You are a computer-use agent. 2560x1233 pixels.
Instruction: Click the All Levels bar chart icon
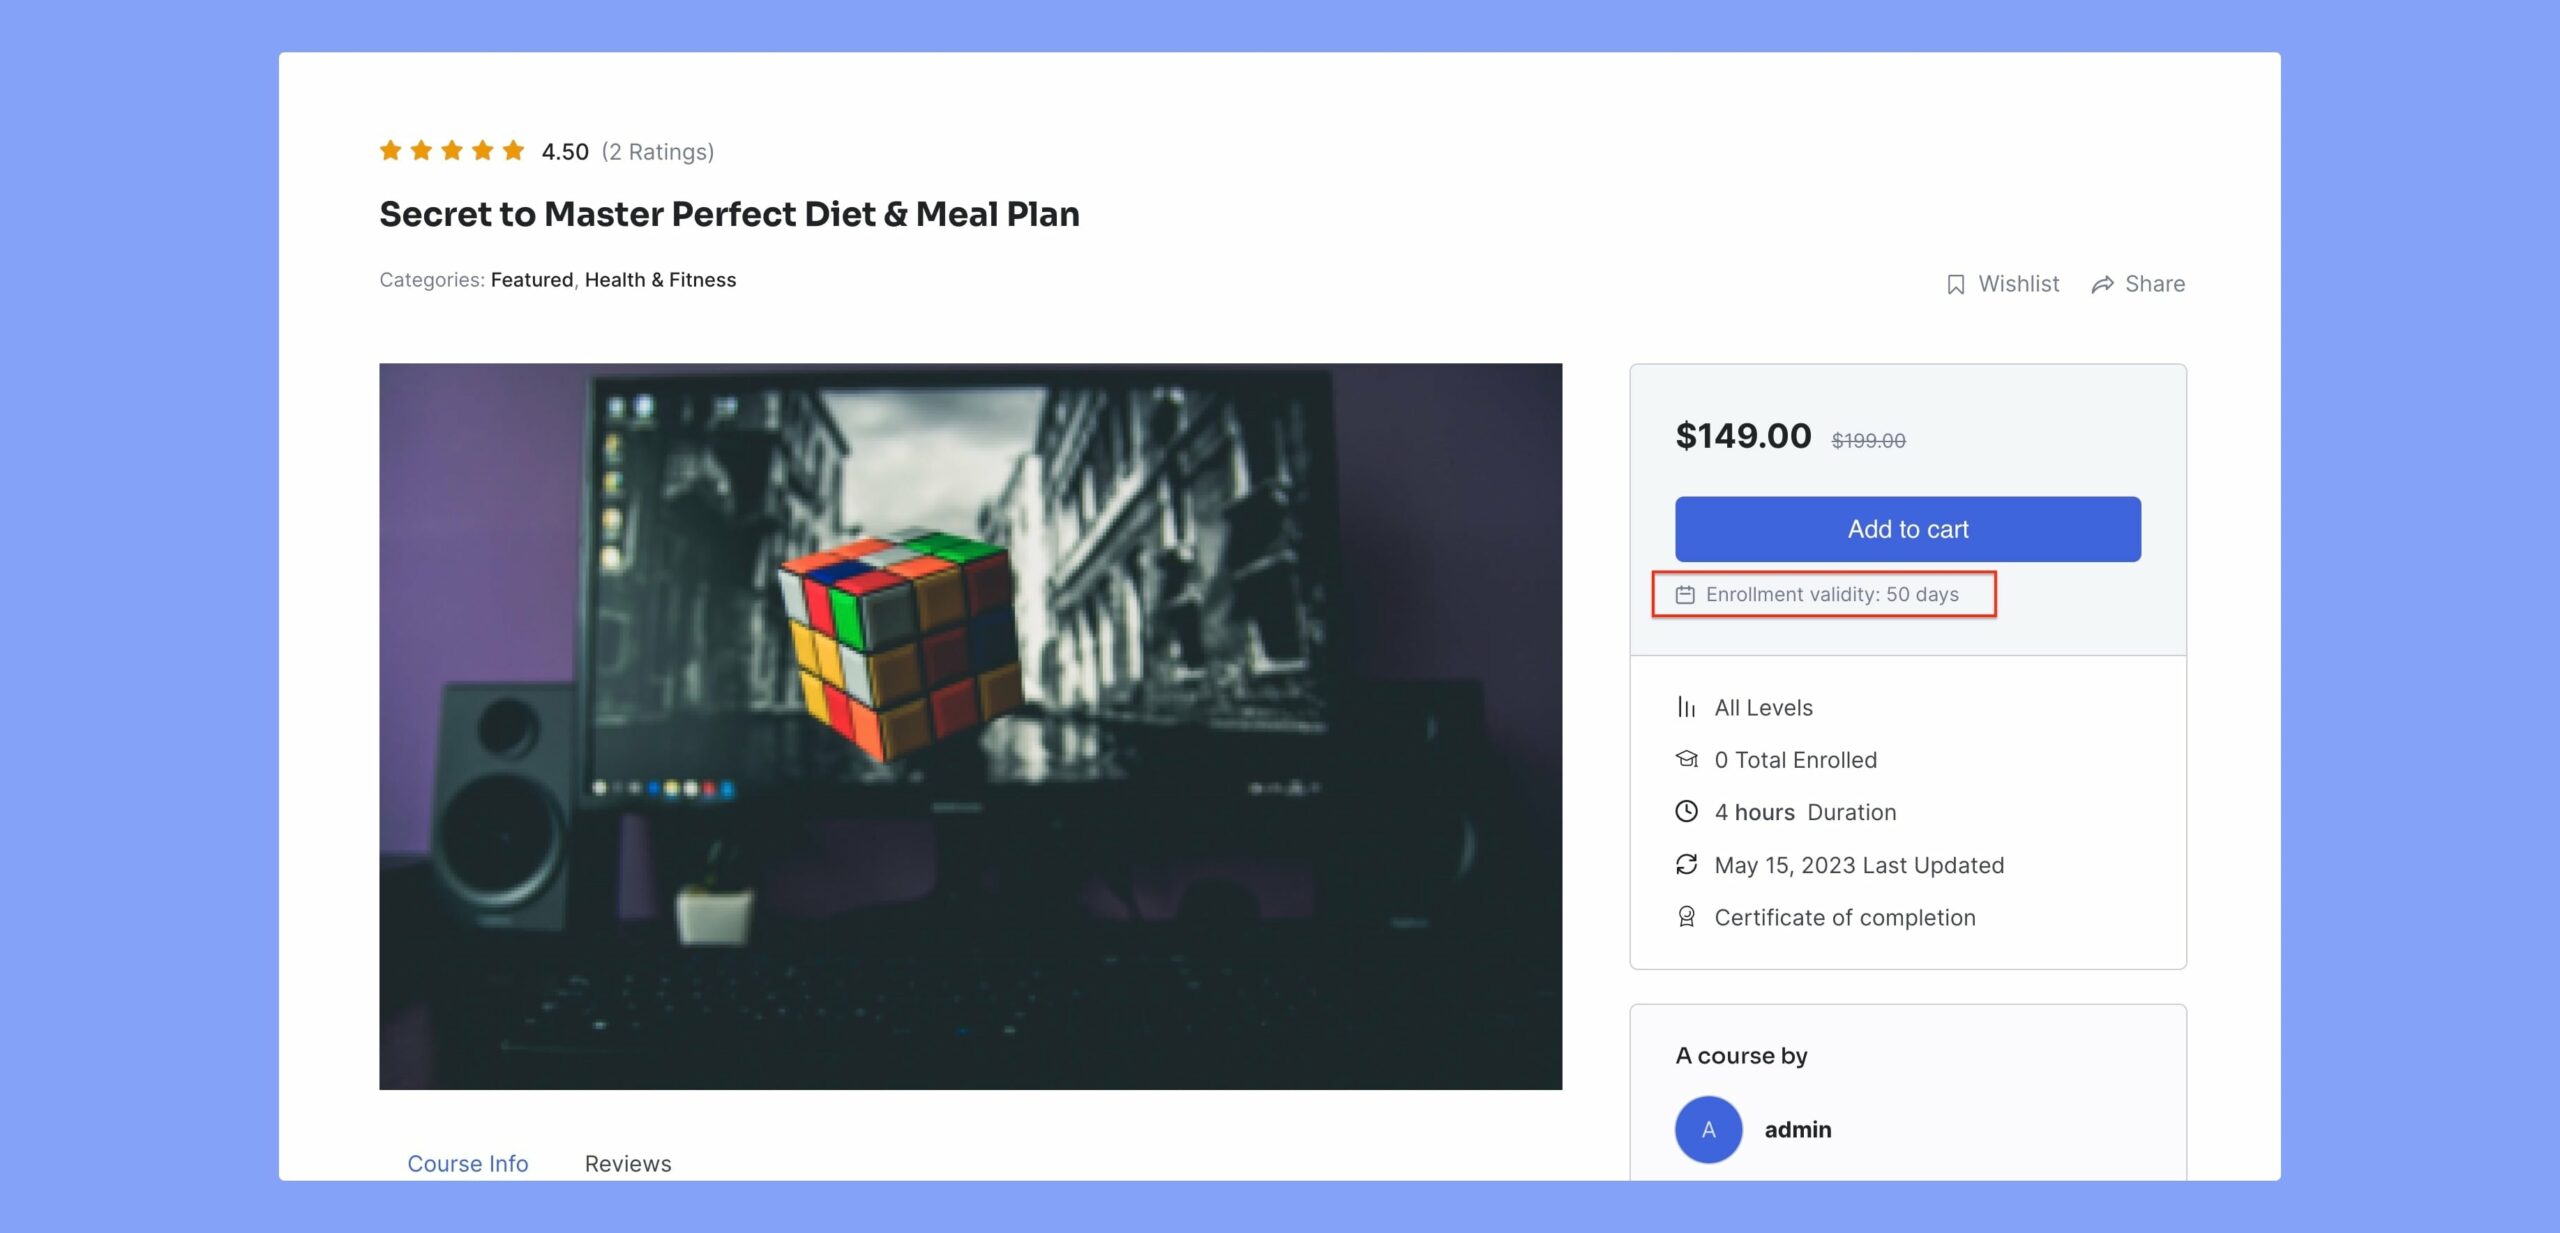tap(1686, 707)
